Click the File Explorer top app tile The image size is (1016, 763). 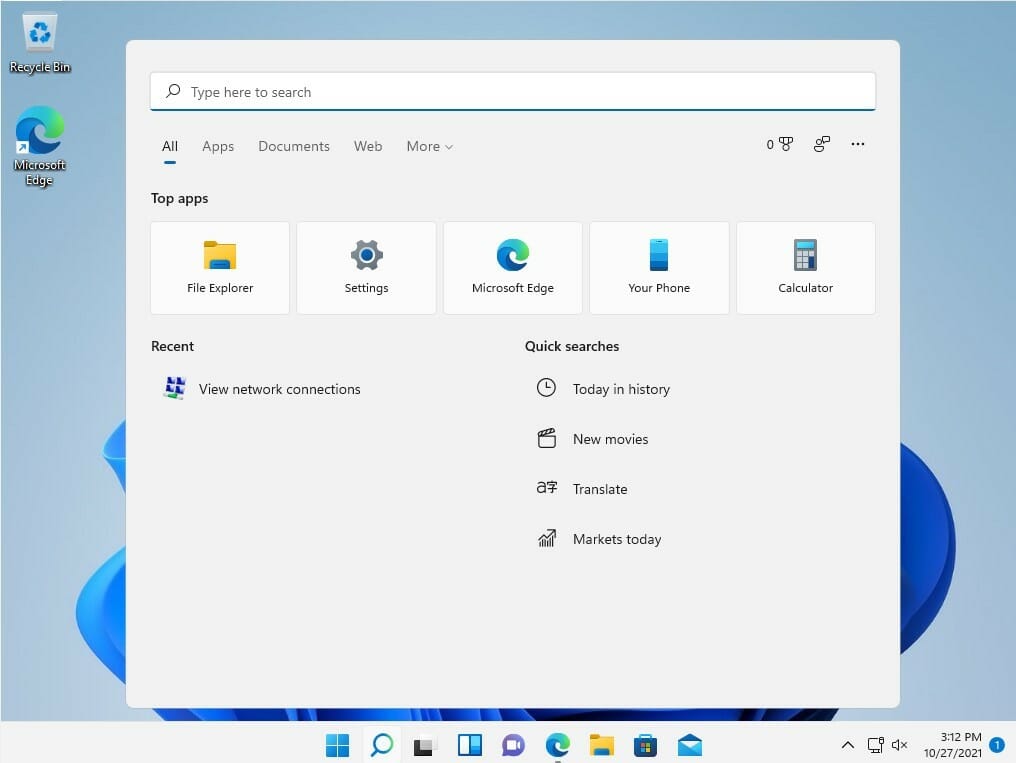tap(220, 268)
